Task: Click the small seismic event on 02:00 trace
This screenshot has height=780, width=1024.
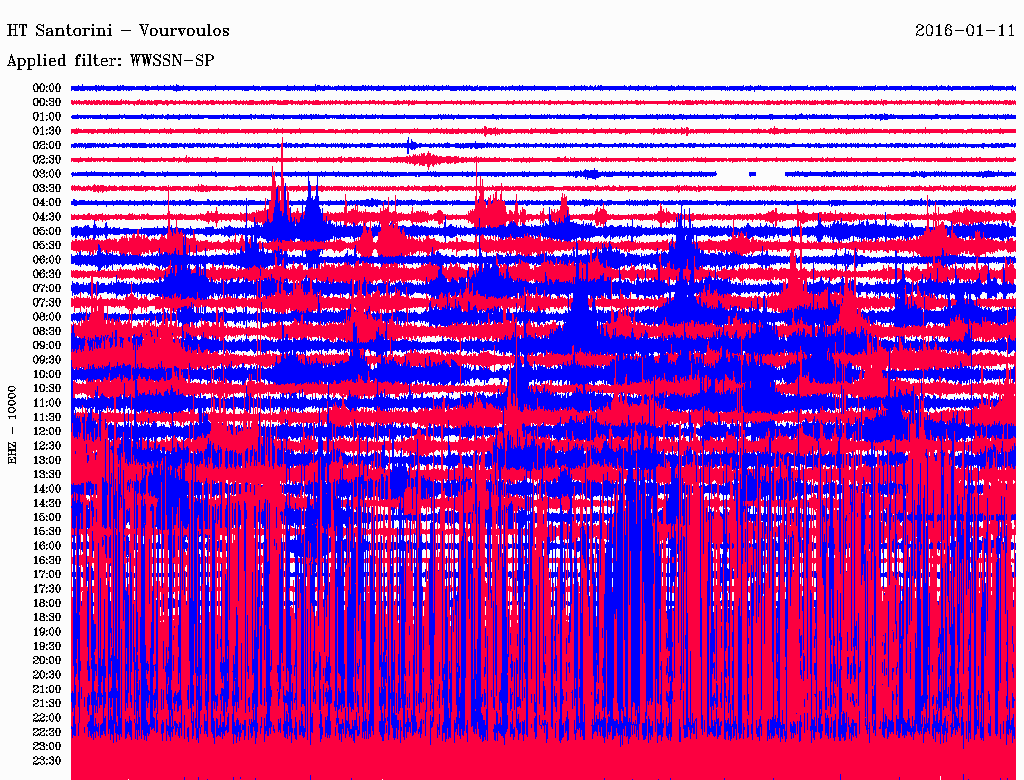Action: pos(411,145)
